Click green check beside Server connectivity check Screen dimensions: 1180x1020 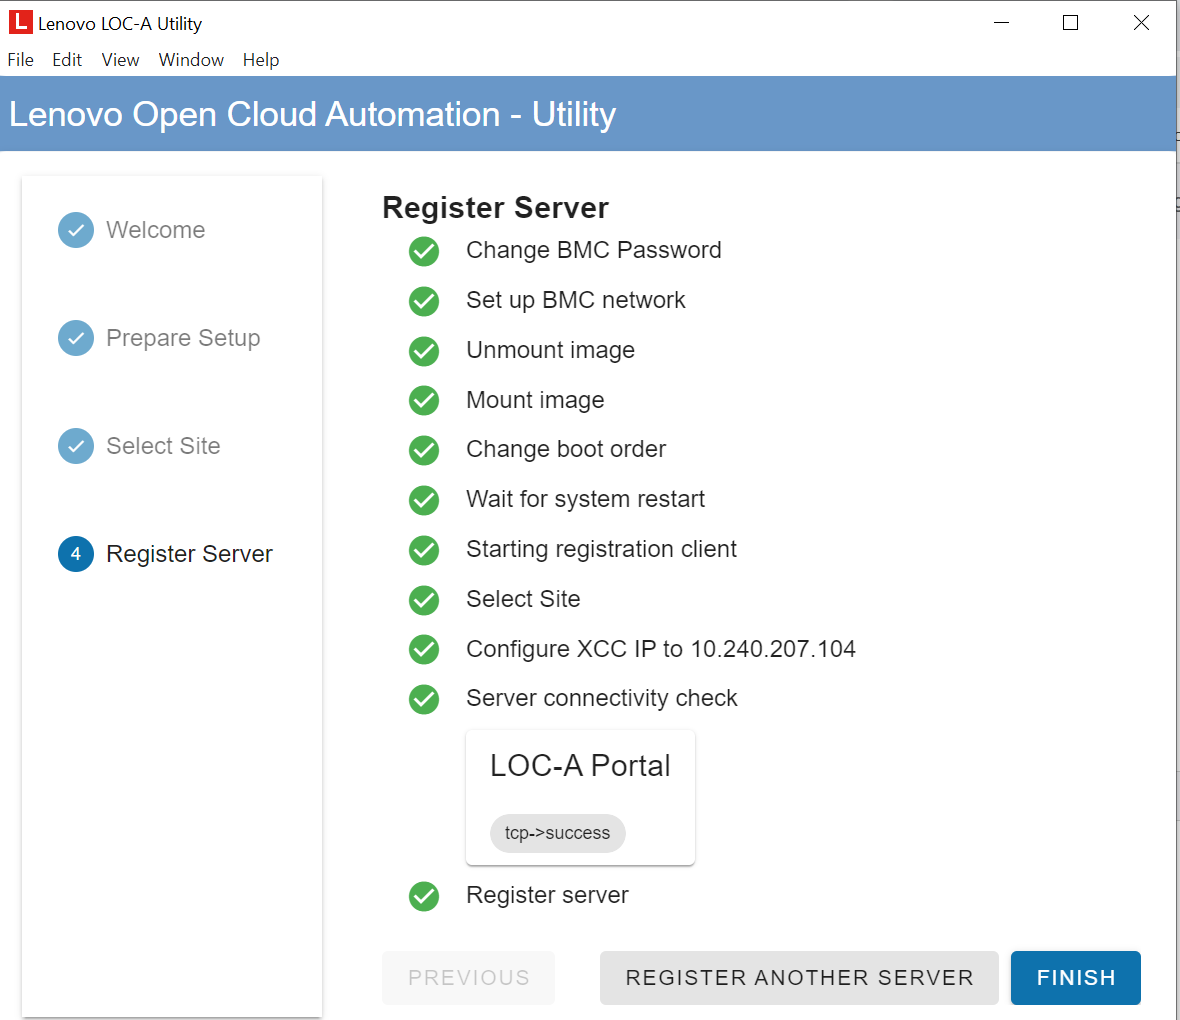(424, 699)
